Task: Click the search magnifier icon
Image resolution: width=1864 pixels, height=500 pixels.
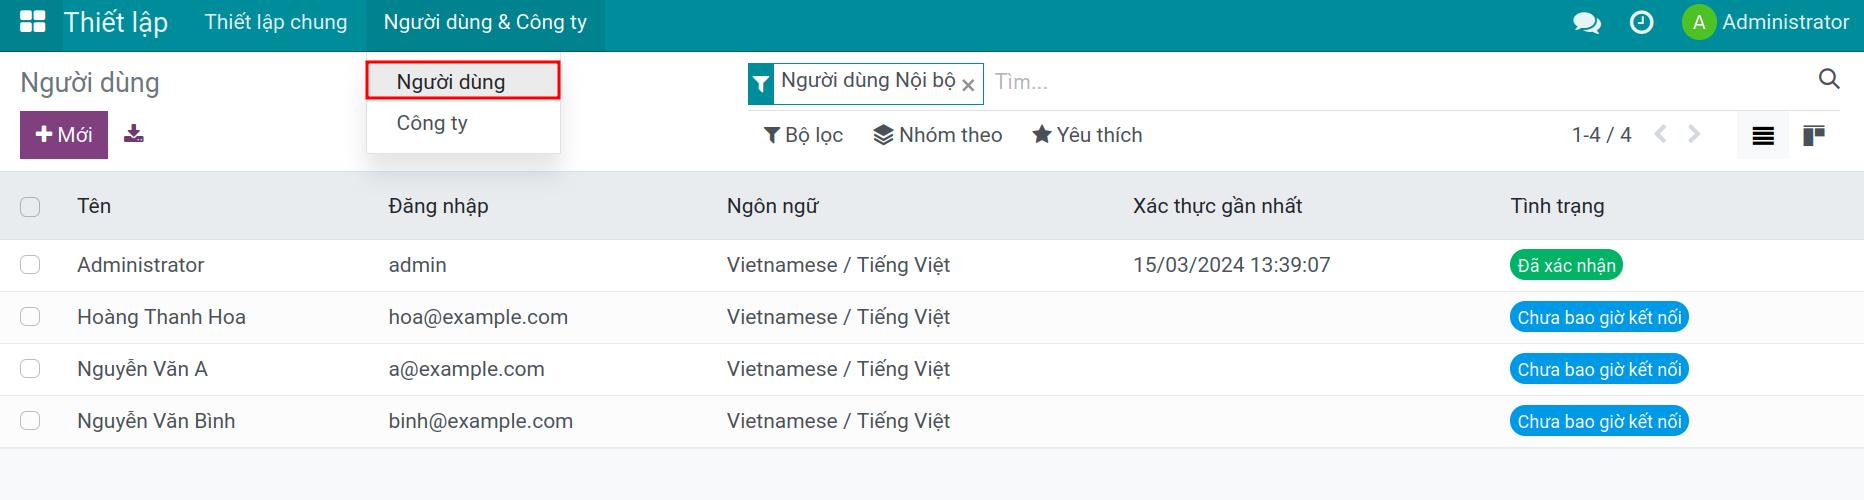Action: click(1829, 79)
